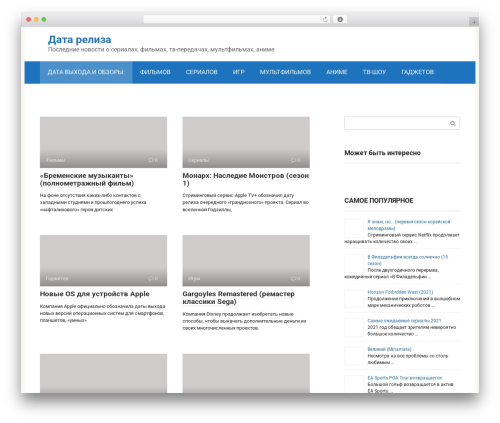
Task: Click the Сериалы category label on thumbnail
Action: coord(198,160)
